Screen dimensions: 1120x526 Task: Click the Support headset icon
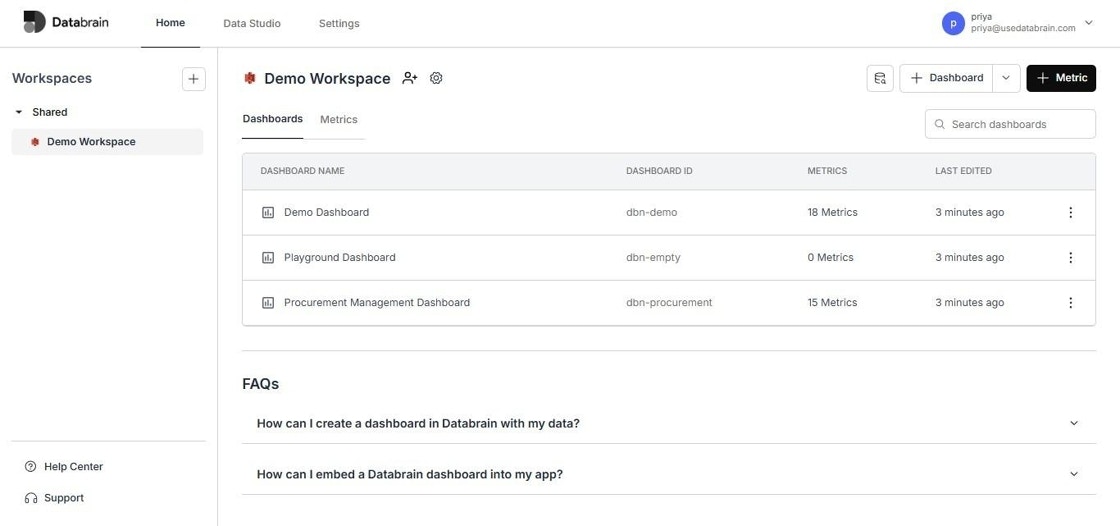(31, 498)
